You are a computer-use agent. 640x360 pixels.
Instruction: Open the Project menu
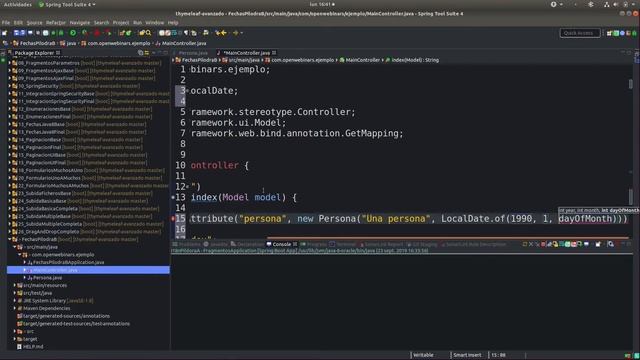[121, 22]
